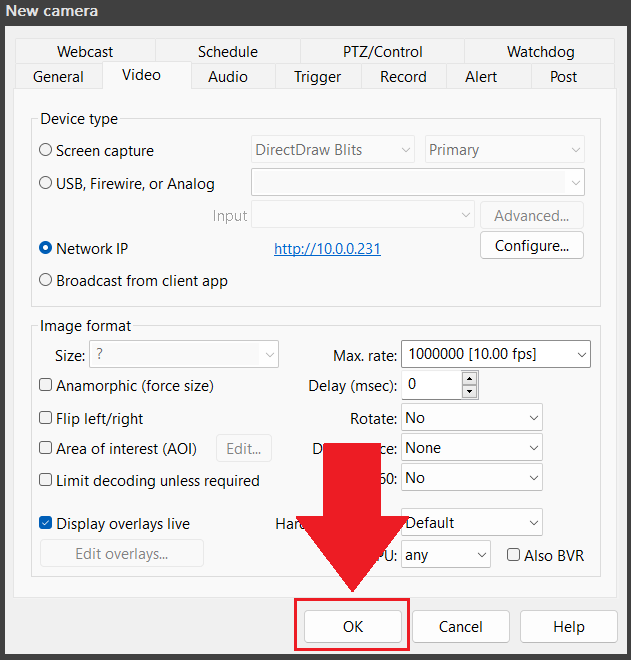
Task: Open the Schedule tab
Action: click(228, 51)
